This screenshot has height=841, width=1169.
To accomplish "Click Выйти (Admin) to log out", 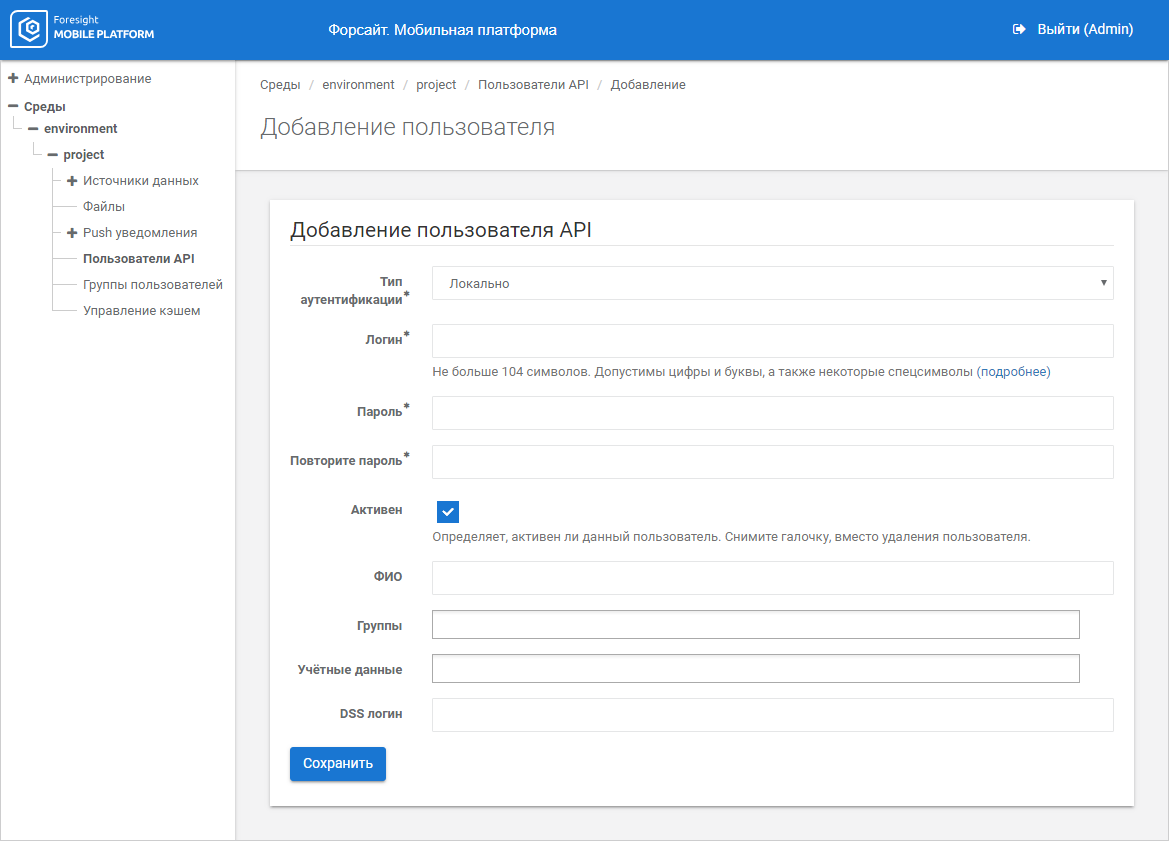I will point(1084,30).
